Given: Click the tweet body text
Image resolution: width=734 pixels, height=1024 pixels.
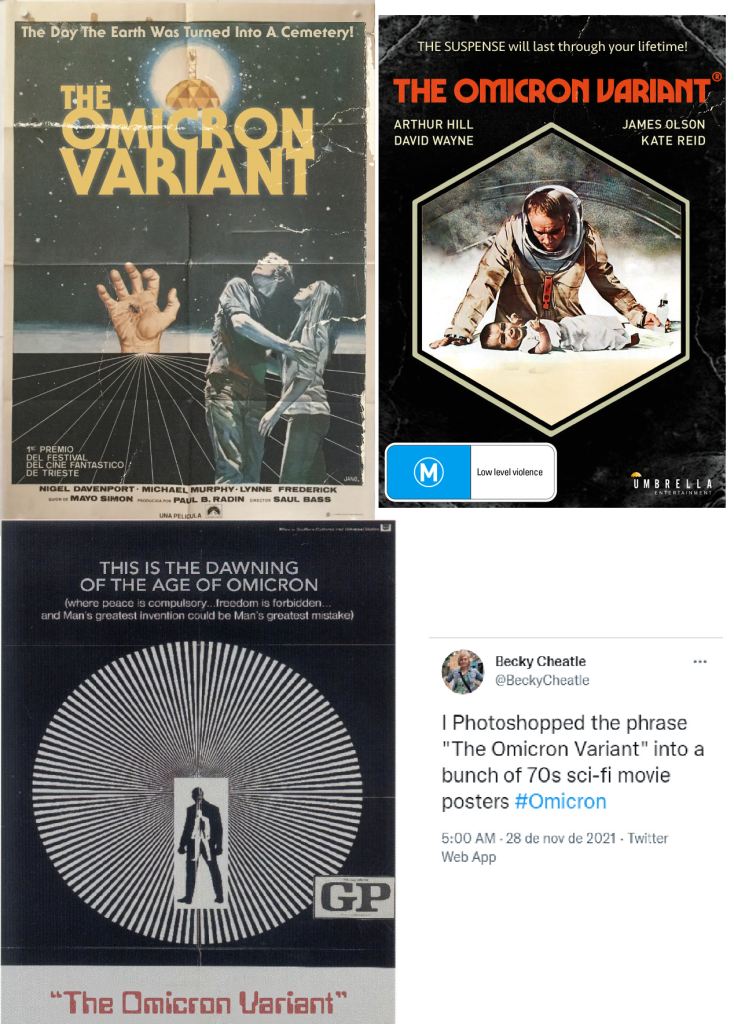Looking at the screenshot, I should click(x=573, y=762).
